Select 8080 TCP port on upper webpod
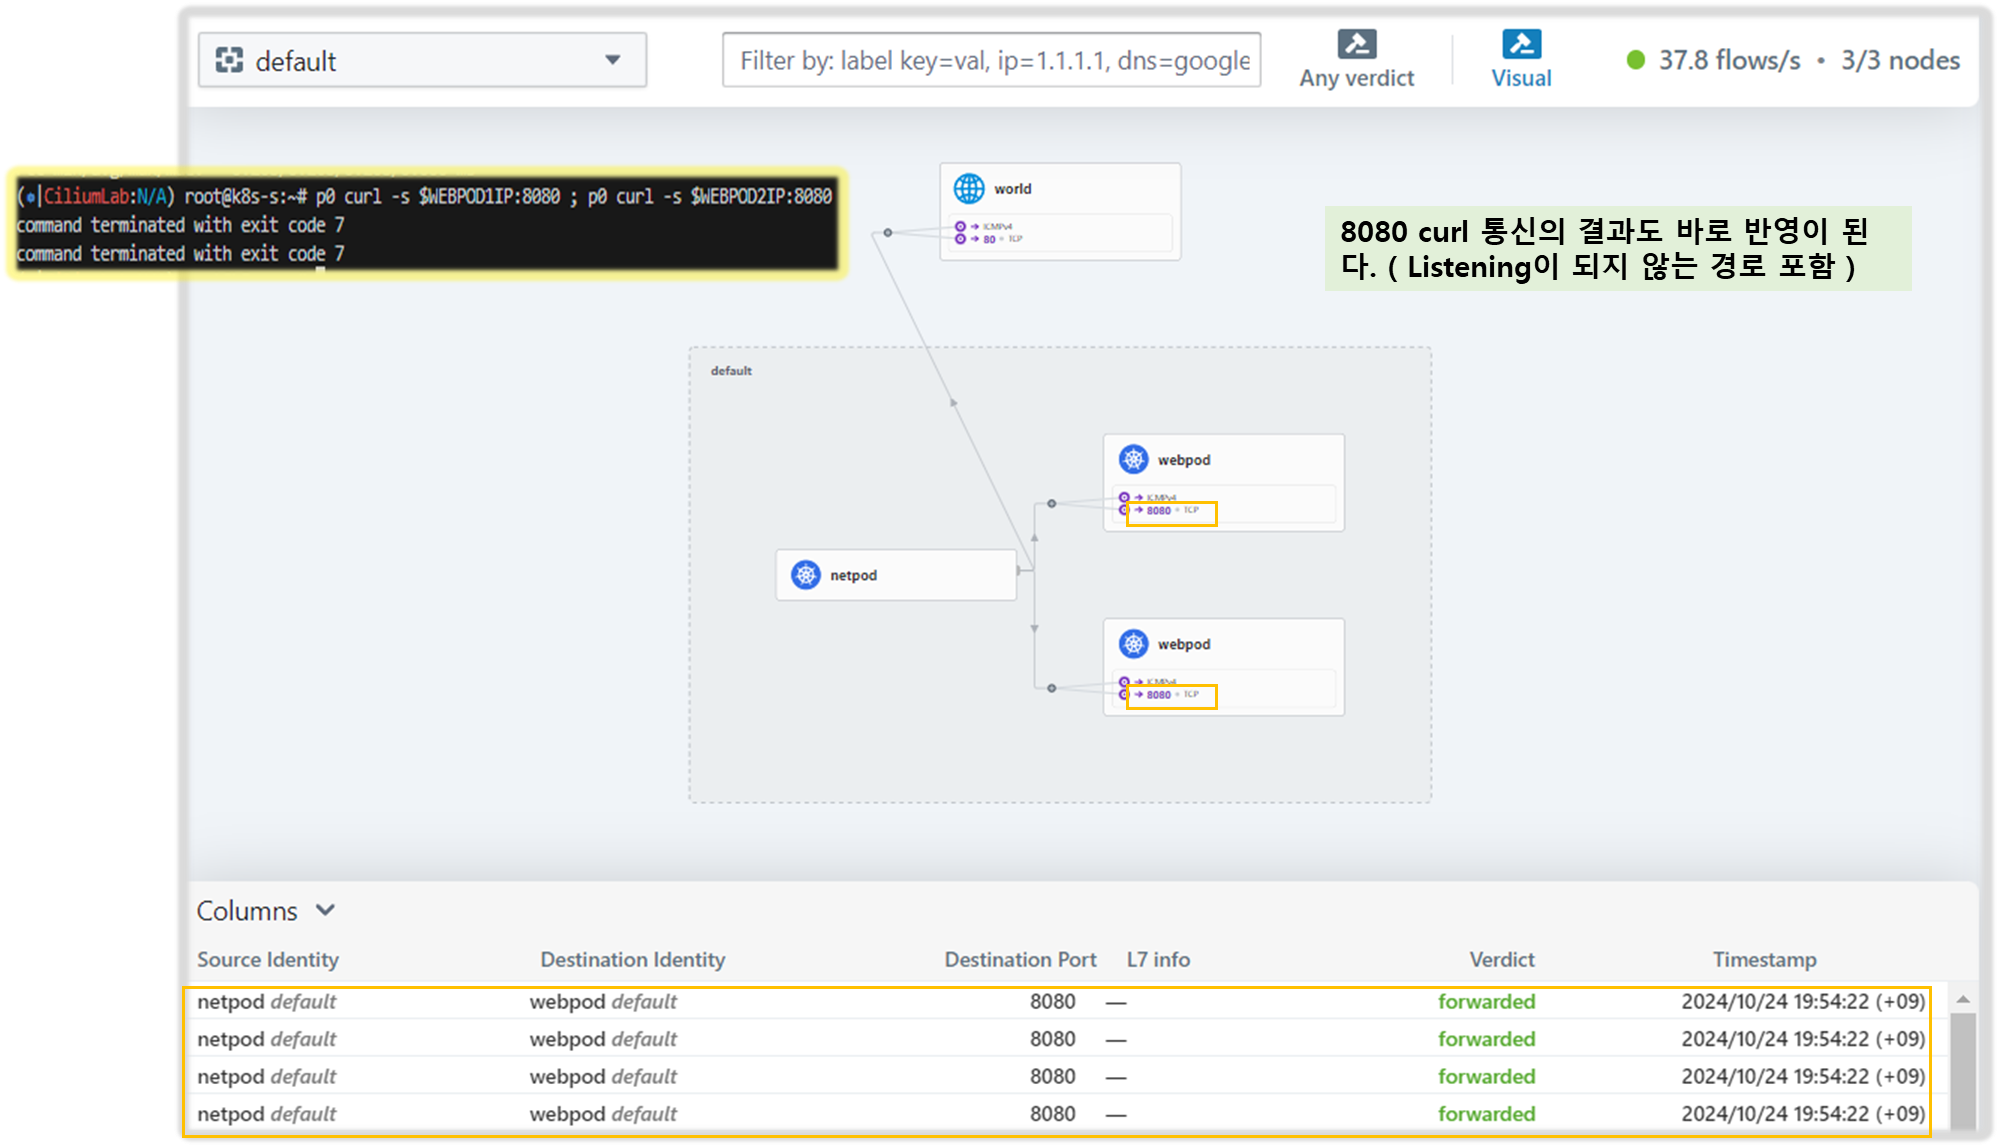This screenshot has width=1999, height=1147. [x=1159, y=510]
